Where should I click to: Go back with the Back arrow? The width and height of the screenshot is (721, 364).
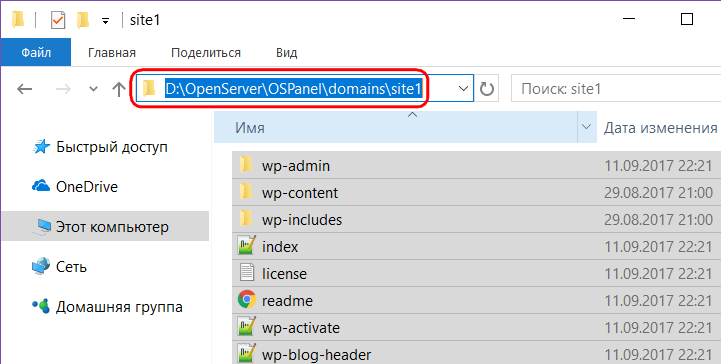[x=24, y=89]
